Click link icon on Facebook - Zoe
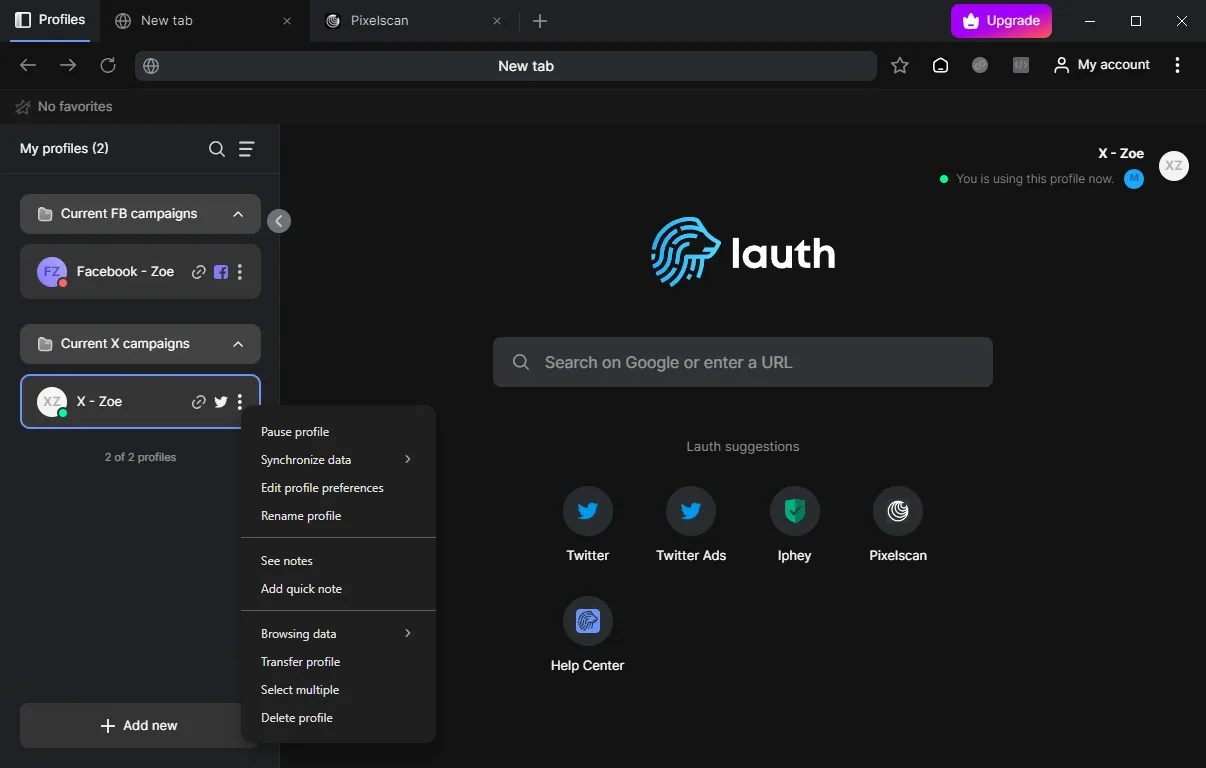Screen dimensions: 1206x768 point(199,272)
